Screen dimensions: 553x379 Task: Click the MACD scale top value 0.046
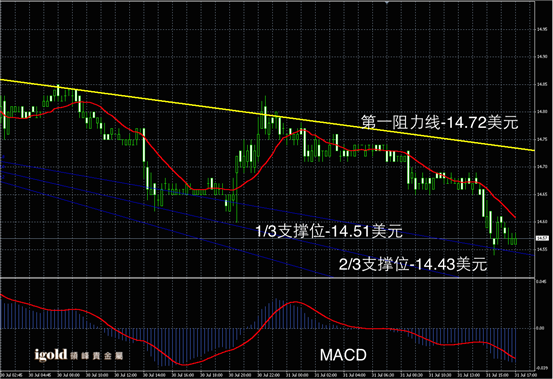541,282
